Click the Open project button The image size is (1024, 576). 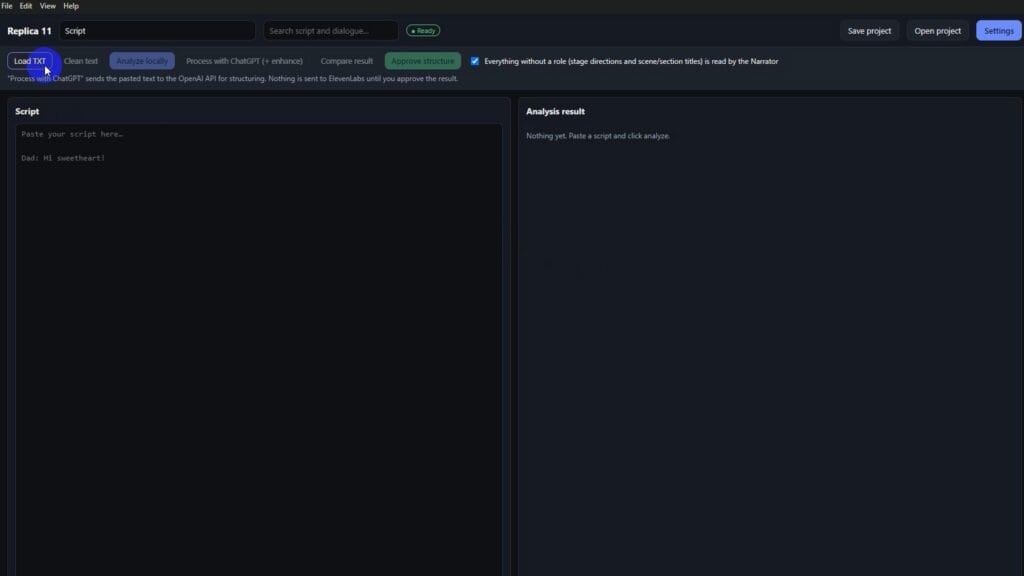[937, 31]
